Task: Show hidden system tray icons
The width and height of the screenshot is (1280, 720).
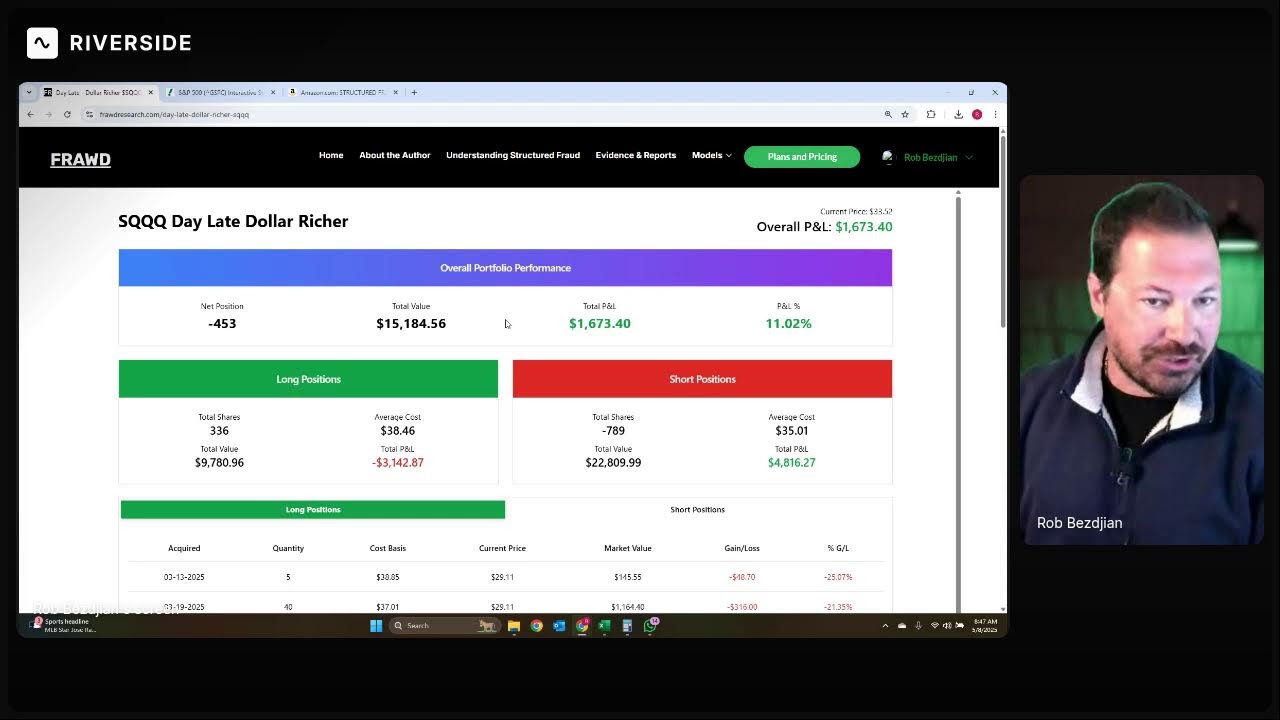Action: point(885,626)
